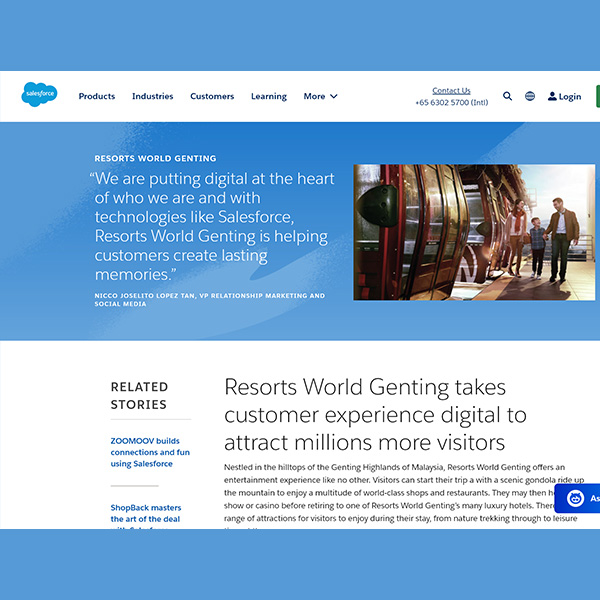The width and height of the screenshot is (600, 600).
Task: Click the Related Stories sidebar heading
Action: [139, 395]
